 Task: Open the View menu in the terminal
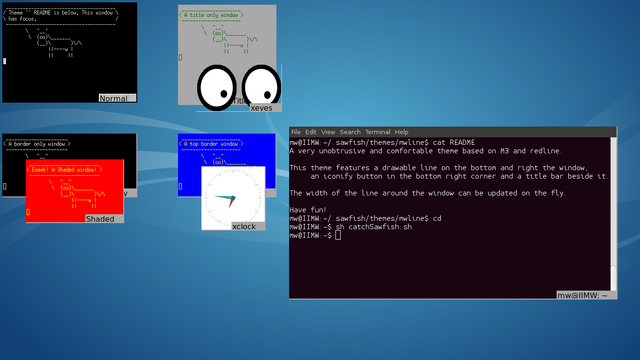328,132
